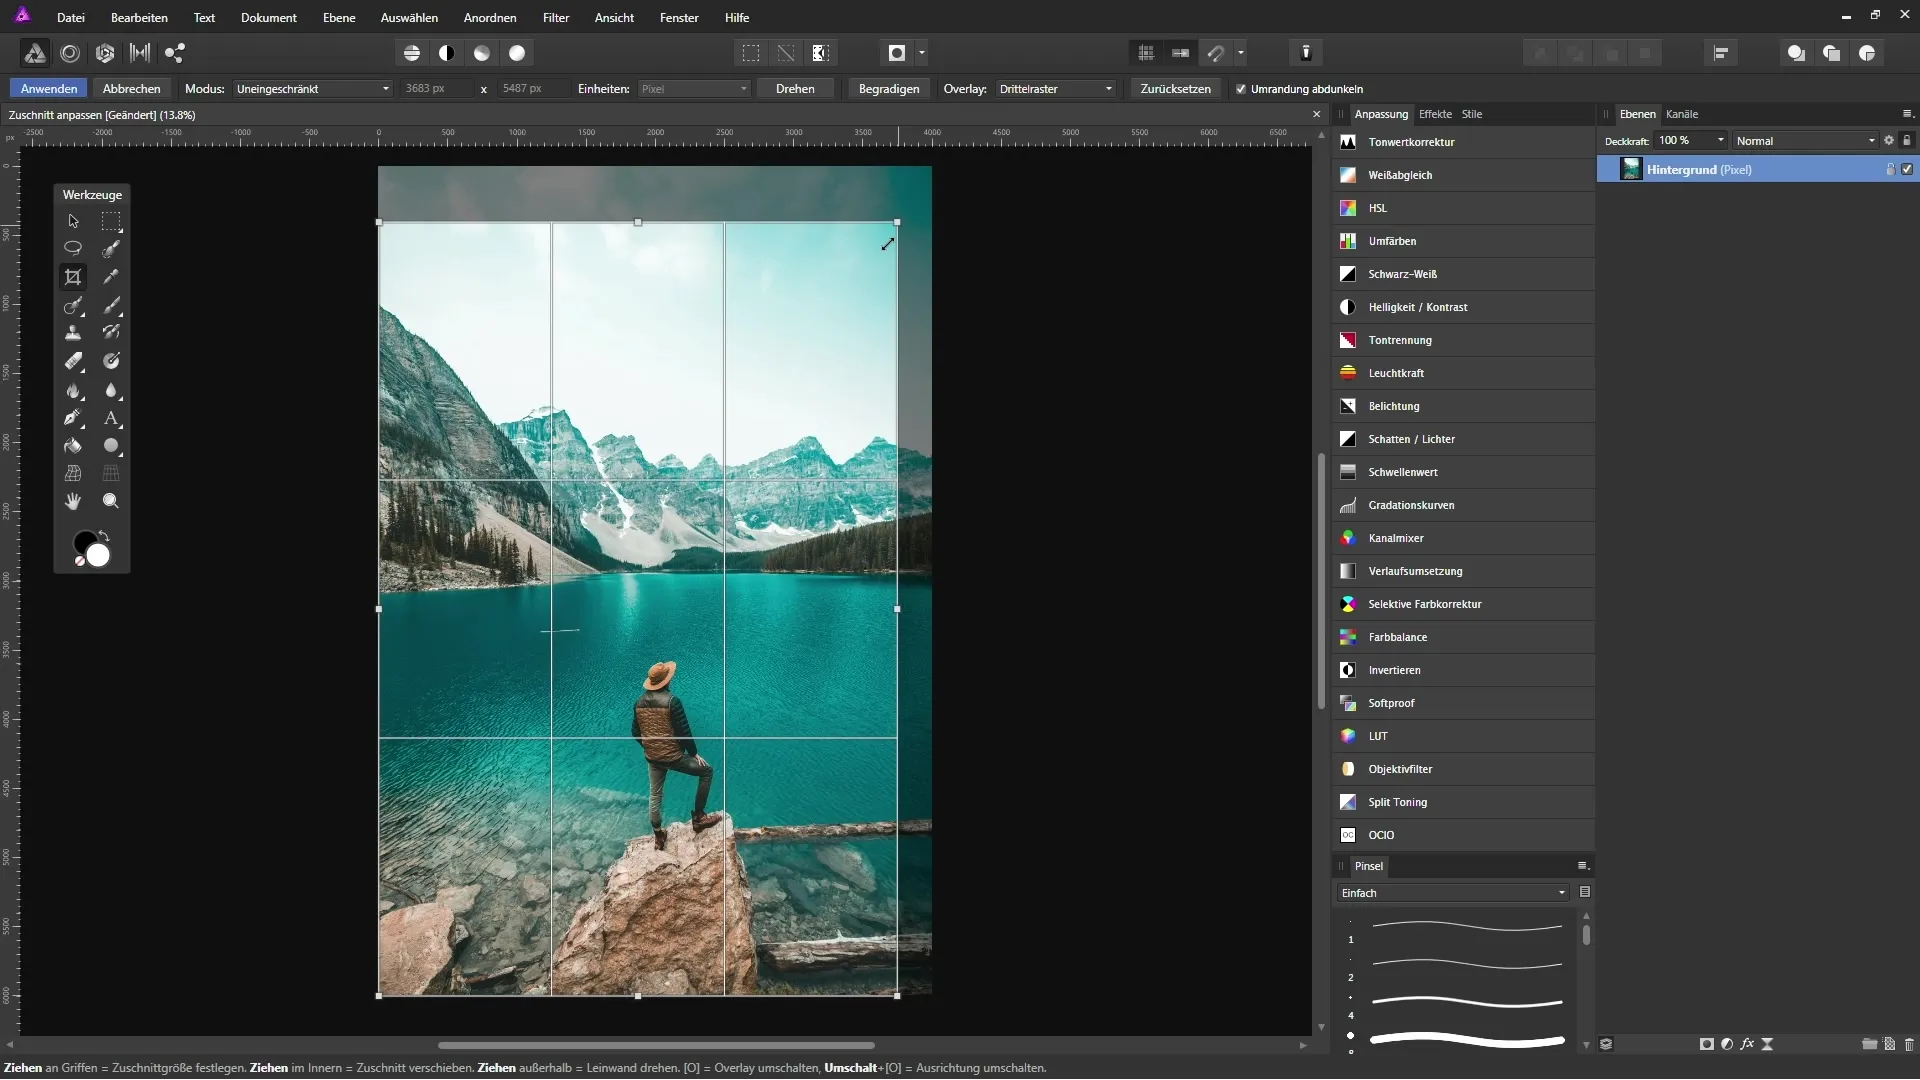Toggle visibility of Hintergrund layer

pyautogui.click(x=1907, y=170)
